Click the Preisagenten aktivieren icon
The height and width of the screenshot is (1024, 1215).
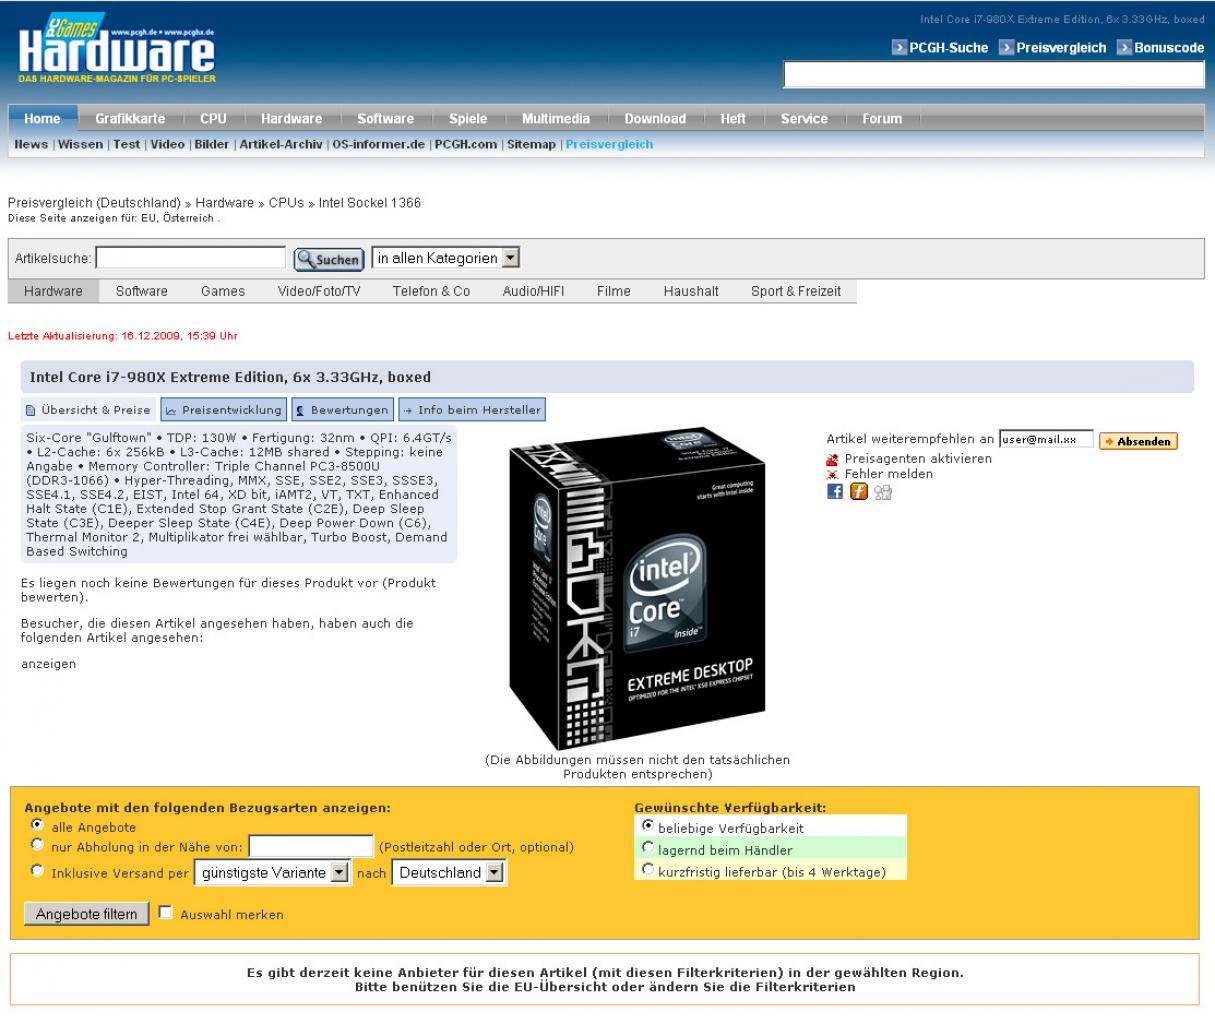(x=833, y=459)
